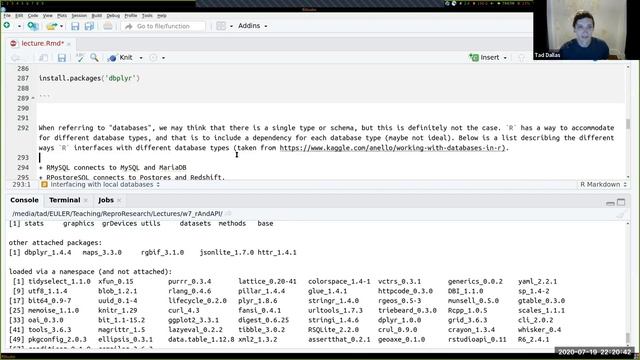This screenshot has height=360, width=640.
Task: Switch to the Jobs tab
Action: pyautogui.click(x=106, y=200)
